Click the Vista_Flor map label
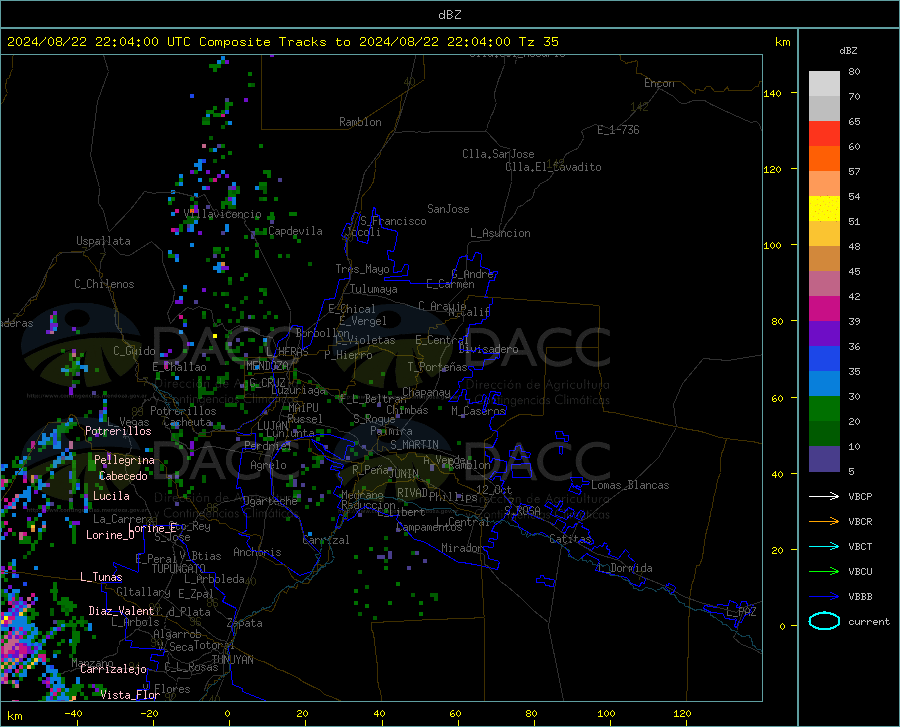The height and width of the screenshot is (727, 900). [130, 695]
